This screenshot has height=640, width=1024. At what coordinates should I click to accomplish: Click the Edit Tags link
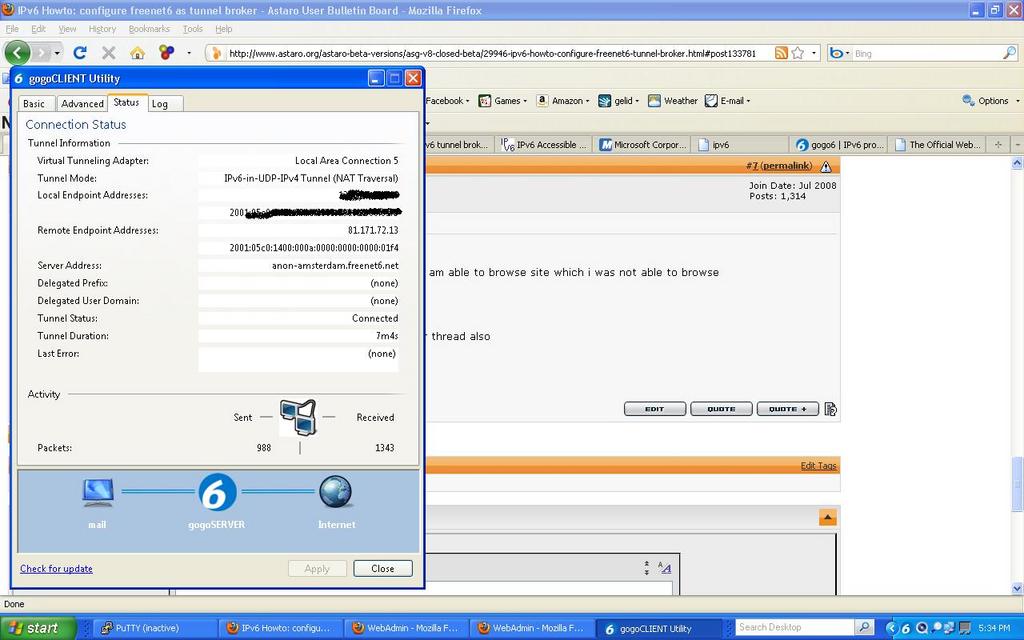click(x=818, y=466)
